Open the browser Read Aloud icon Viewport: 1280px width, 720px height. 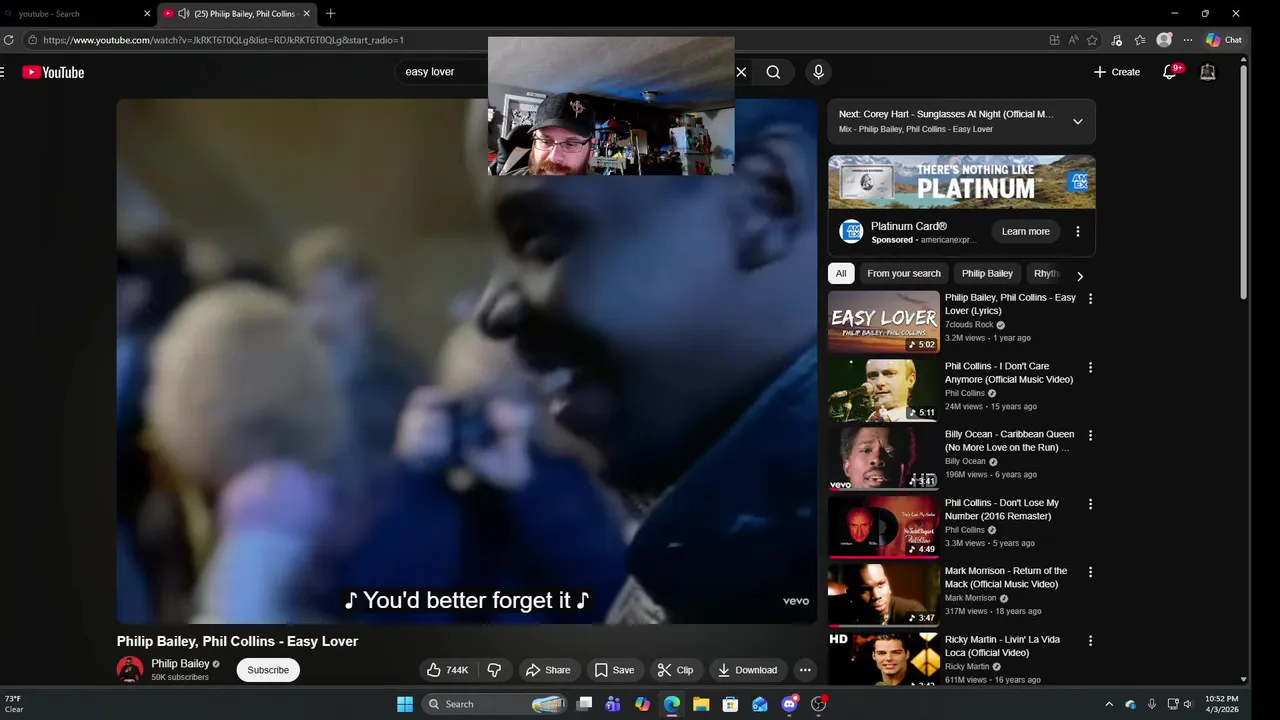[1073, 40]
